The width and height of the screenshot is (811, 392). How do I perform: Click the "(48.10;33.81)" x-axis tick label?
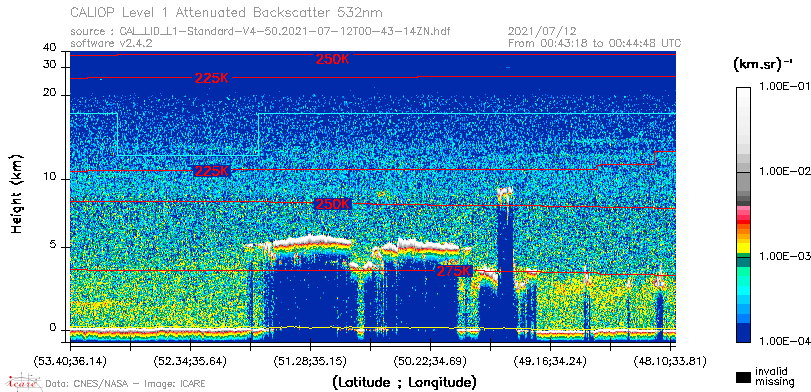(670, 361)
